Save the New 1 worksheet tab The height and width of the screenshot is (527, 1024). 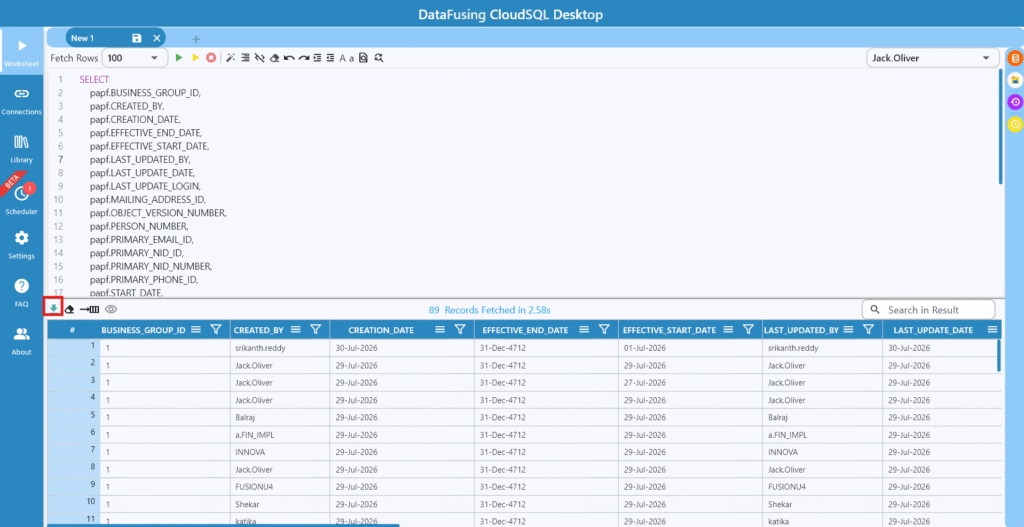pyautogui.click(x=136, y=39)
